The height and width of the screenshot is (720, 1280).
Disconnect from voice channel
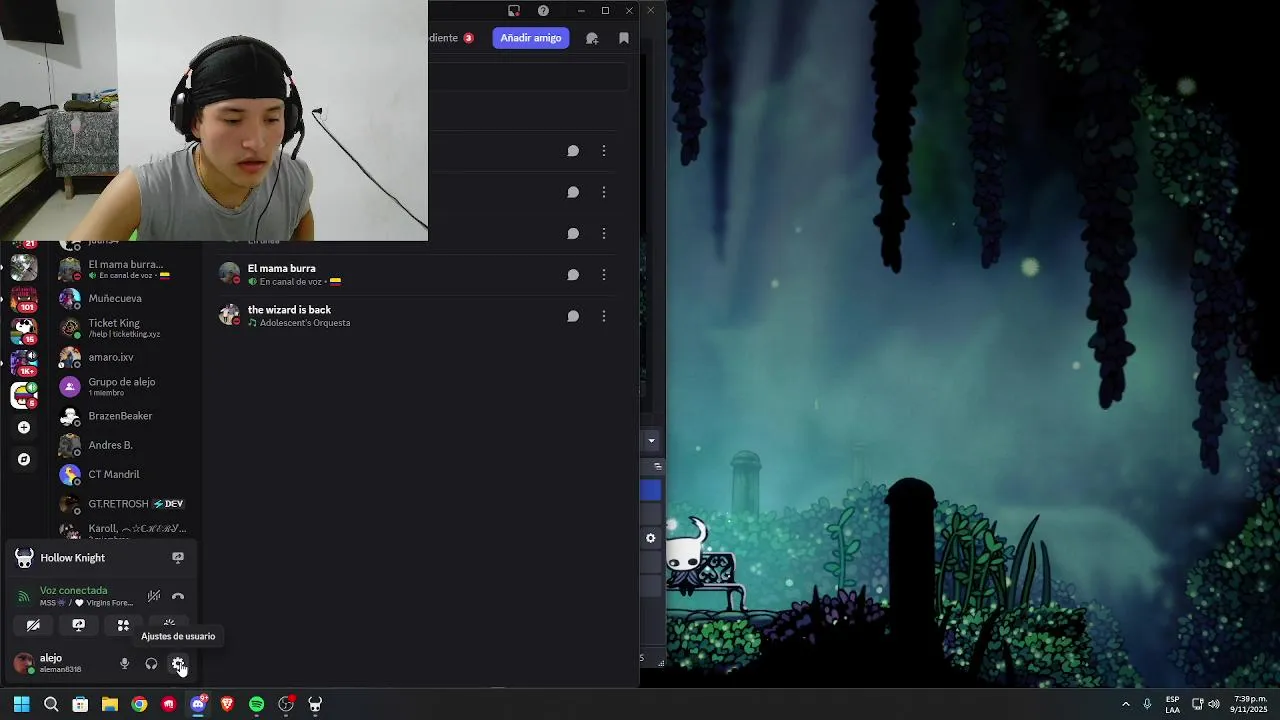178,597
